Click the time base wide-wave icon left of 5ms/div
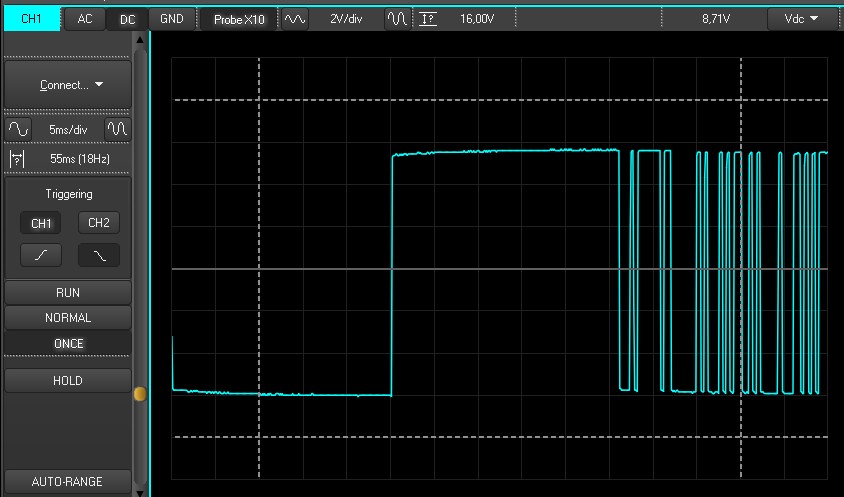 coord(19,130)
